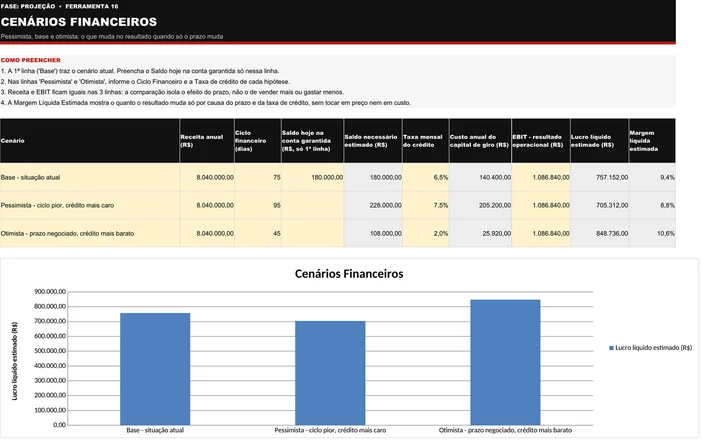The height and width of the screenshot is (441, 702).
Task: Click the 7,5% credit rate cell
Action: pos(426,205)
